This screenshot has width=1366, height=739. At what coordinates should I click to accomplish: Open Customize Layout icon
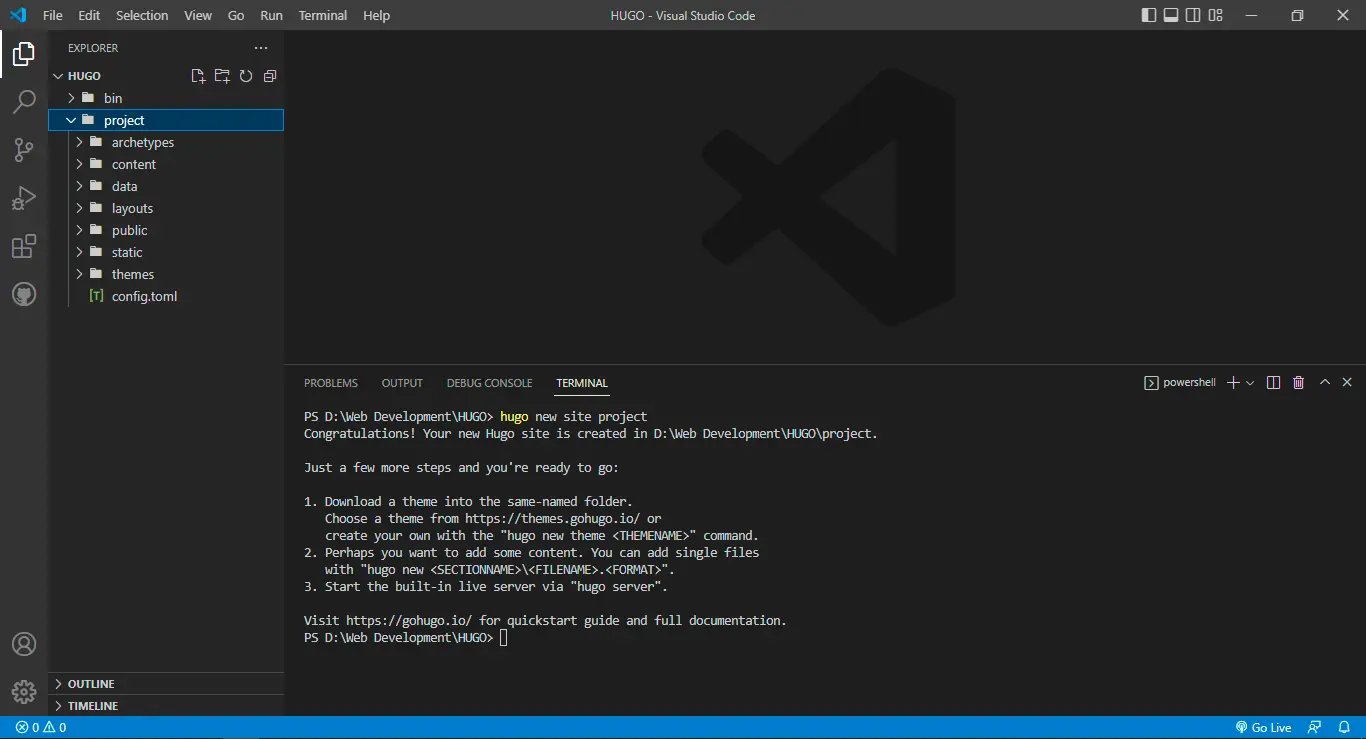click(1216, 15)
